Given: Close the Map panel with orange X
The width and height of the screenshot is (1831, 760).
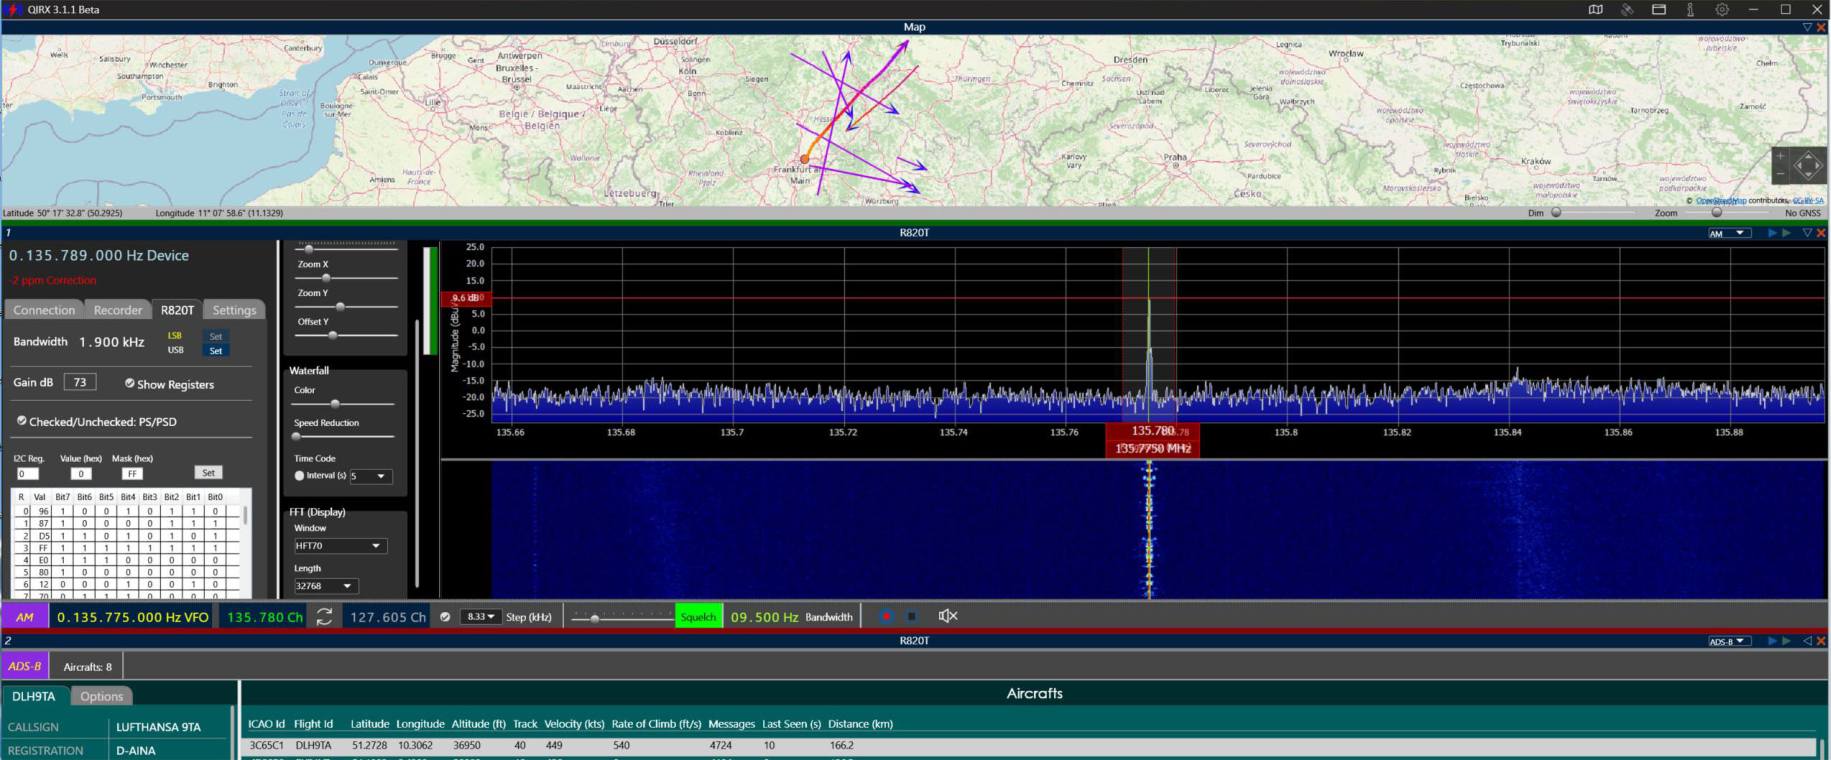Looking at the screenshot, I should (x=1821, y=27).
